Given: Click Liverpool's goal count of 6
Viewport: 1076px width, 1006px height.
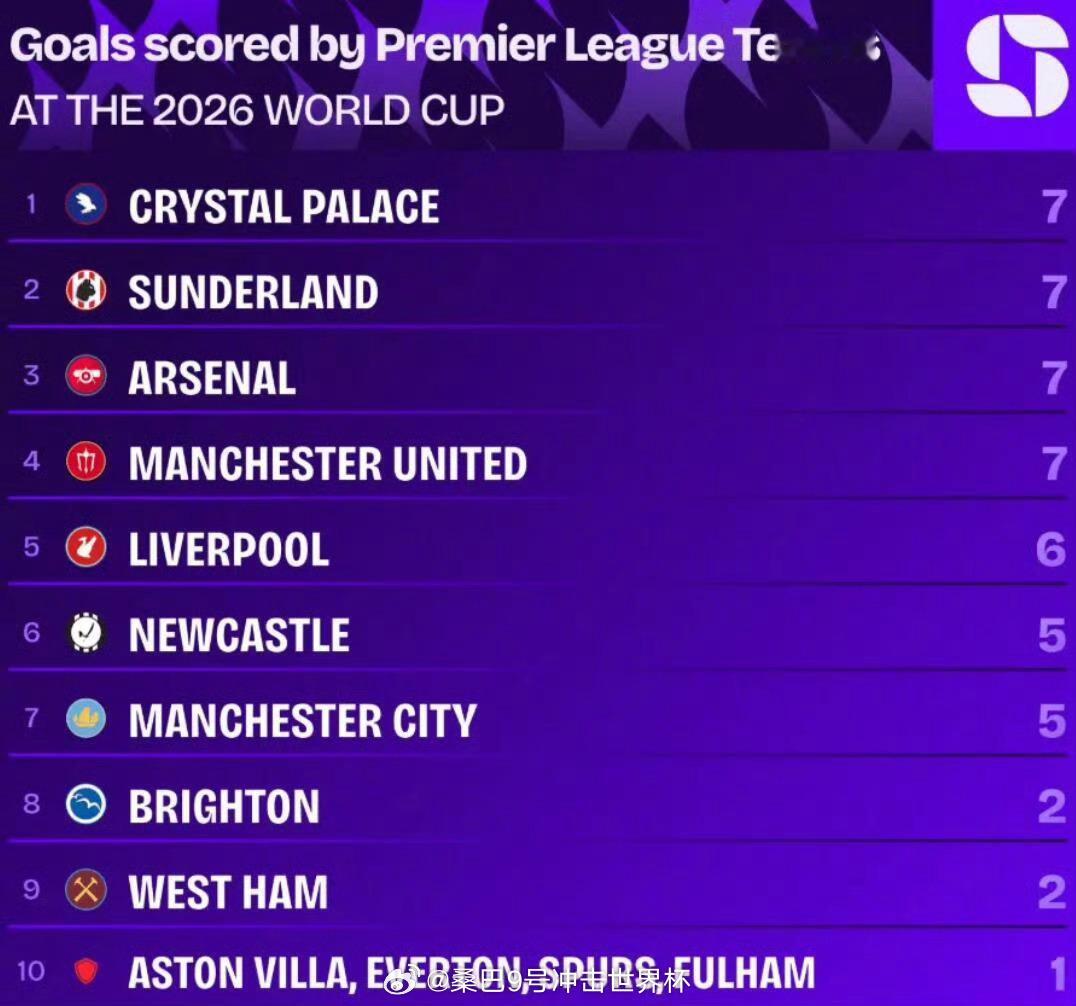Looking at the screenshot, I should point(1051,549).
